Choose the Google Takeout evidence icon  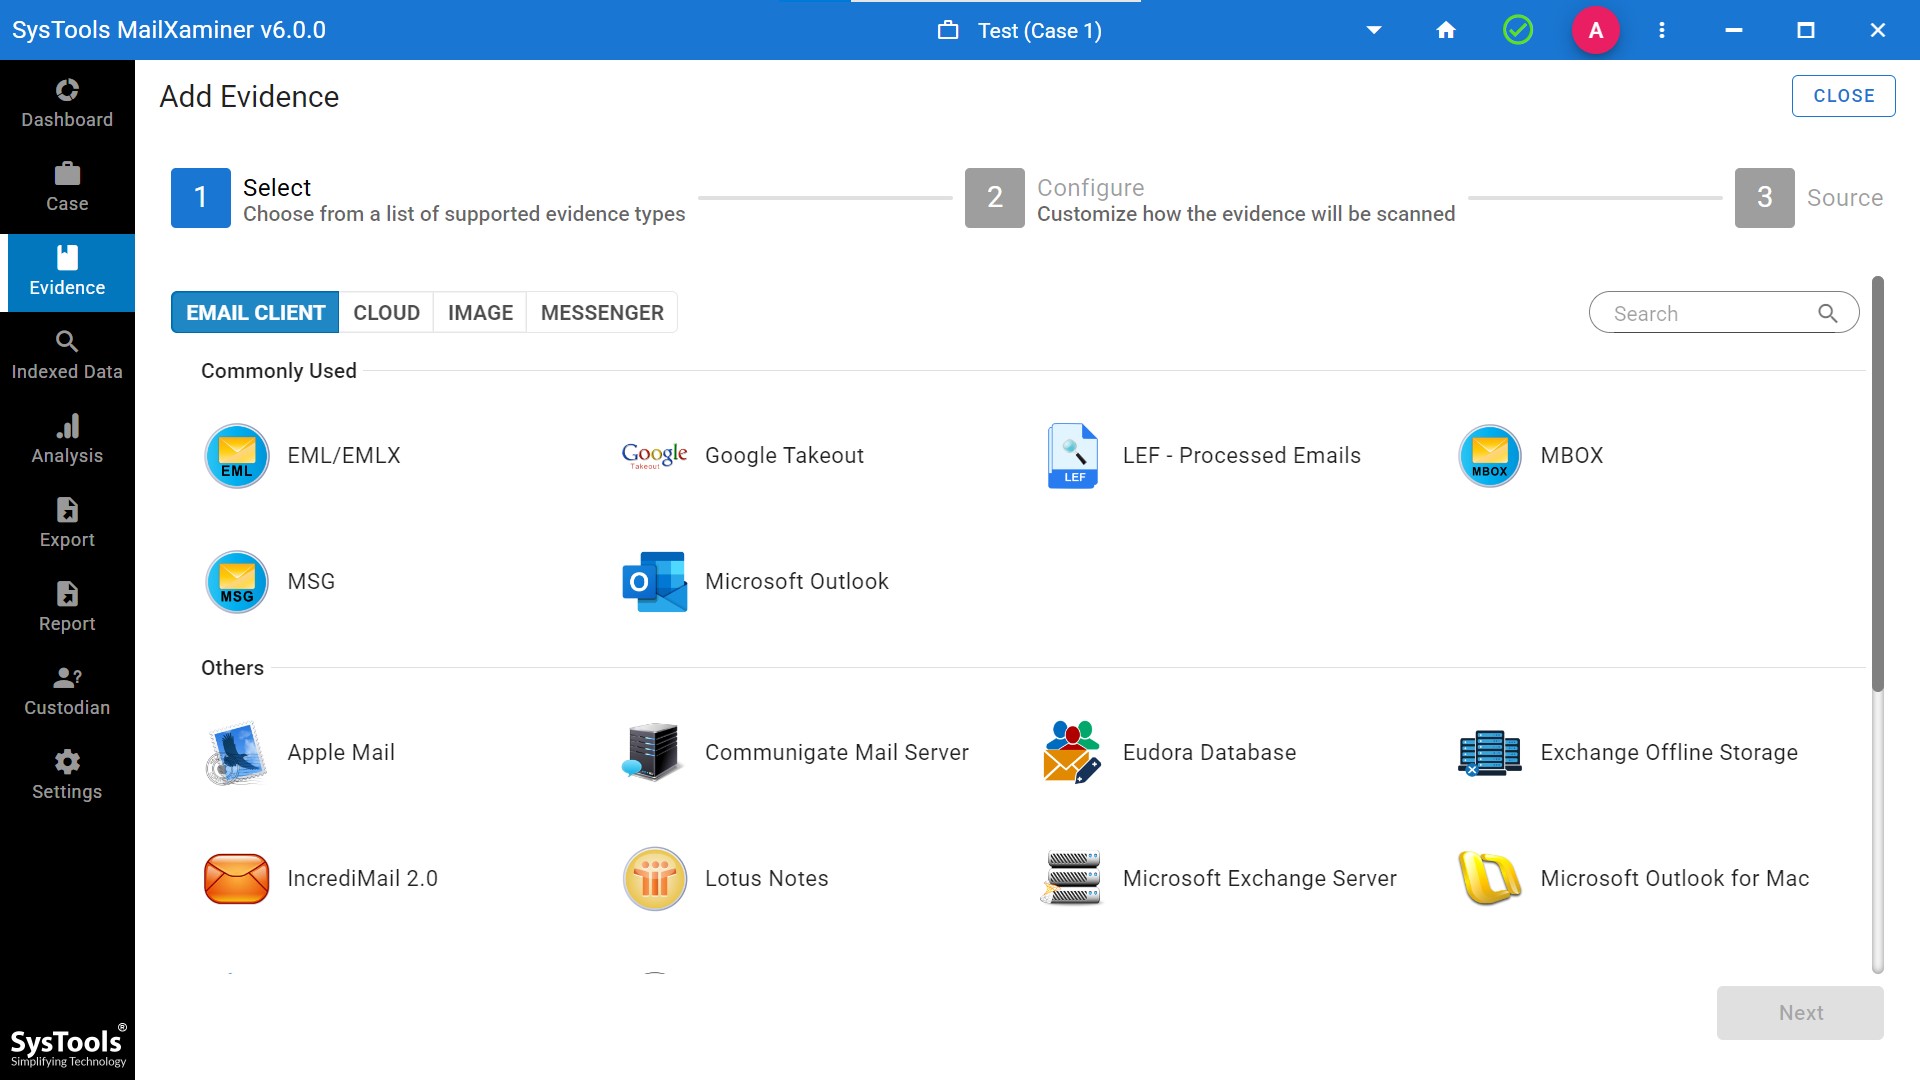click(654, 456)
